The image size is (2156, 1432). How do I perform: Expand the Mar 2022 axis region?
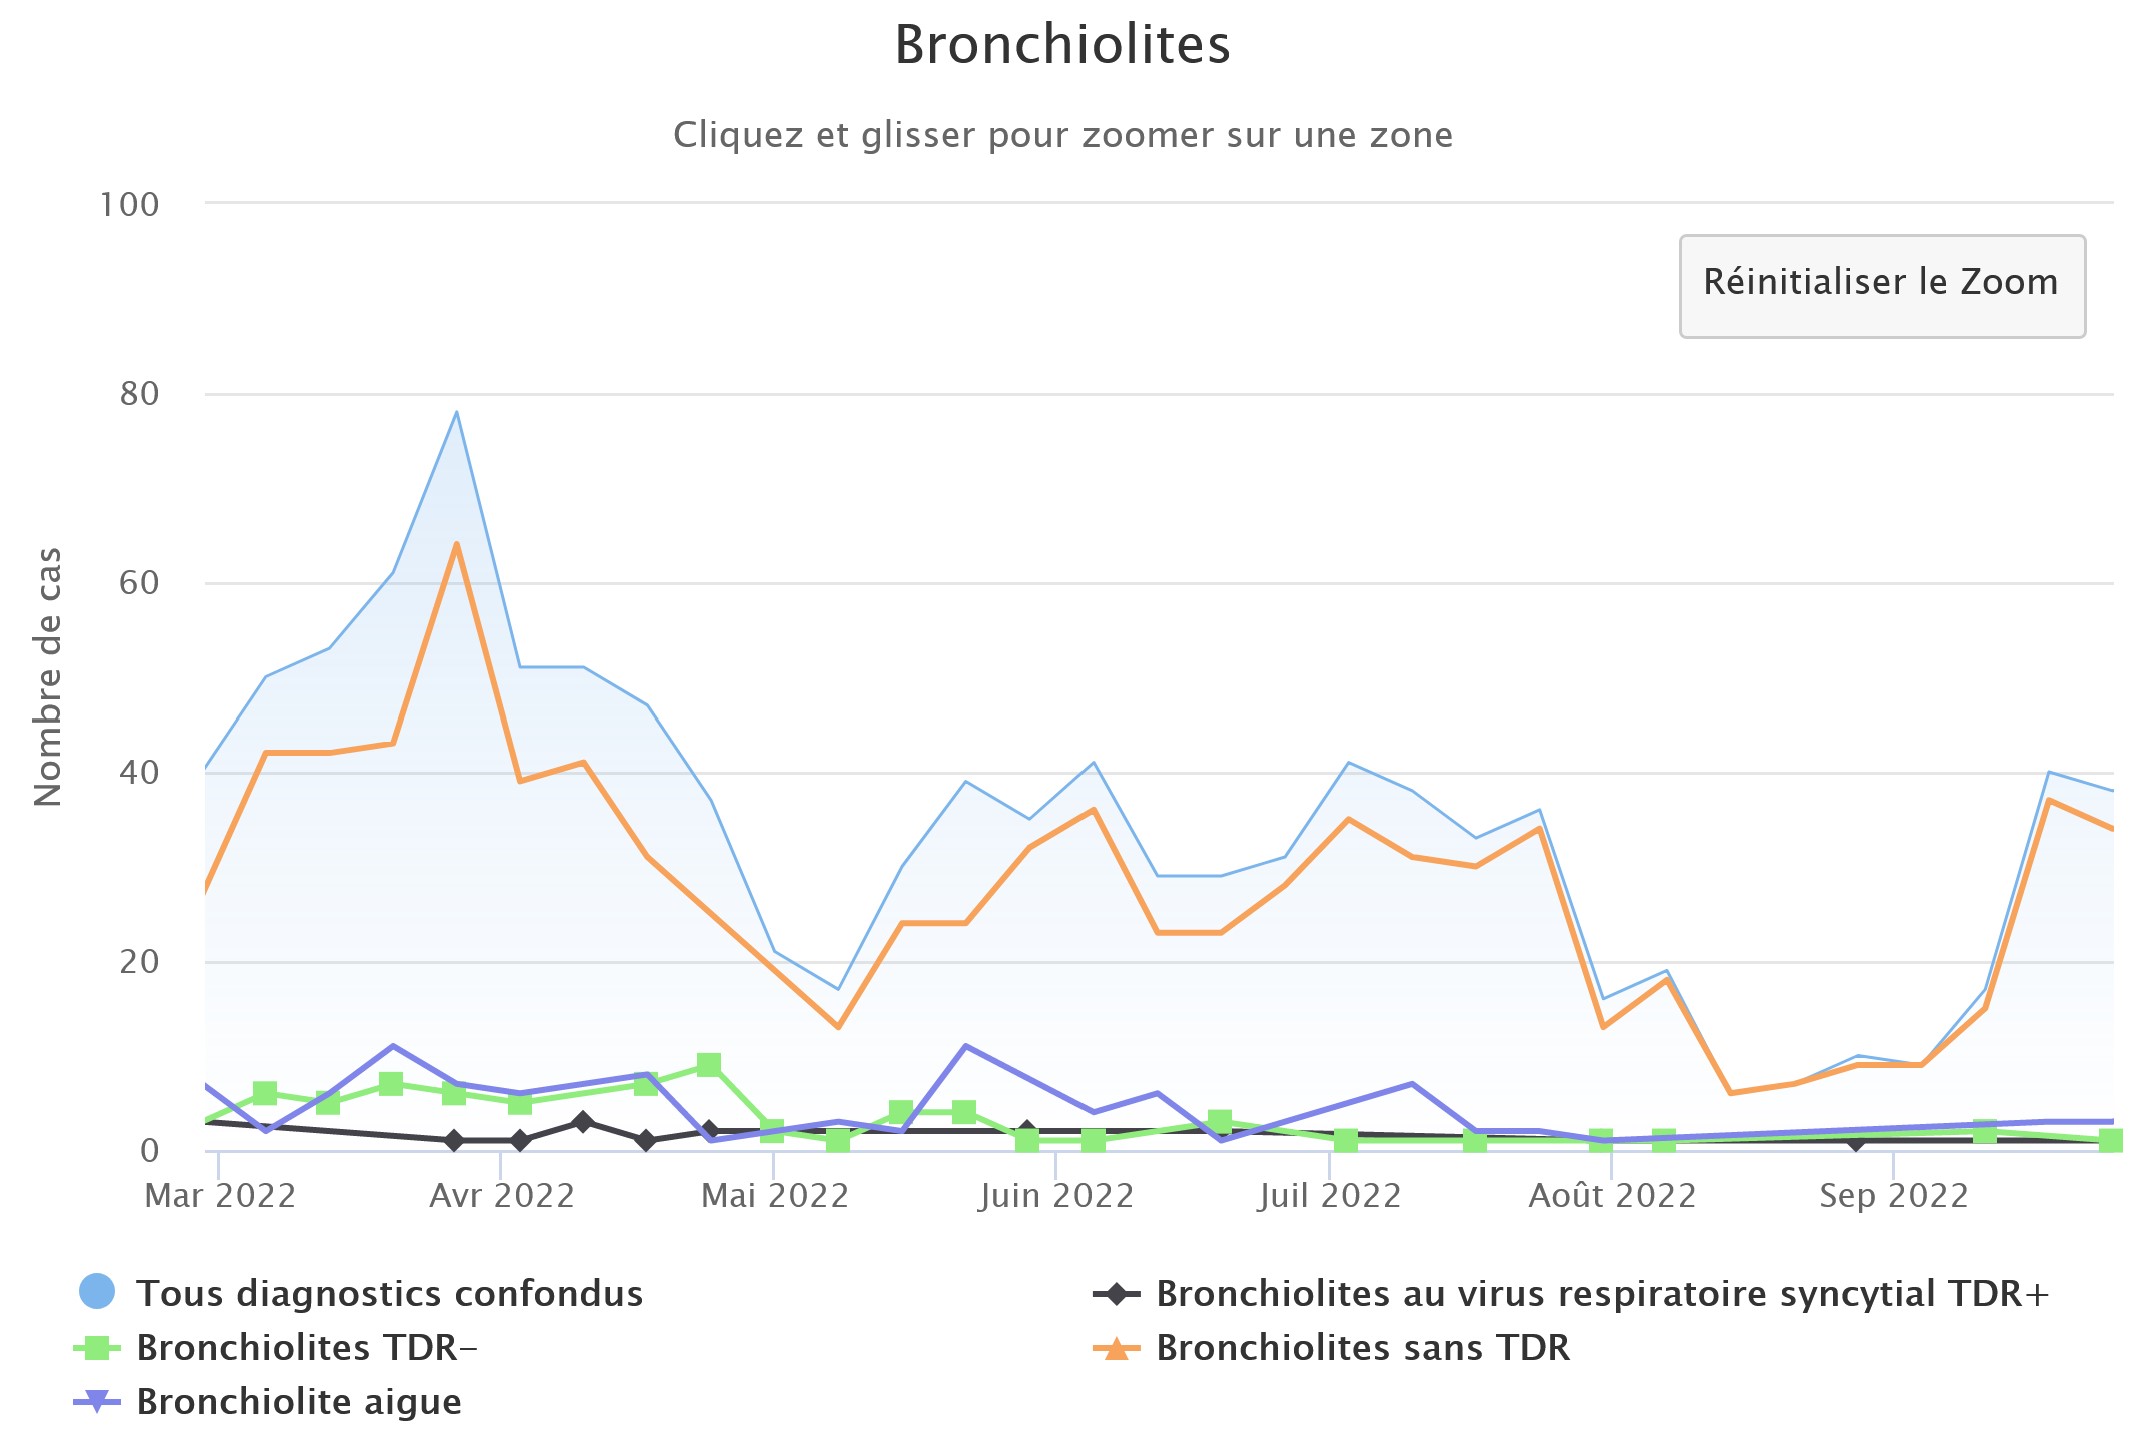(x=222, y=1194)
